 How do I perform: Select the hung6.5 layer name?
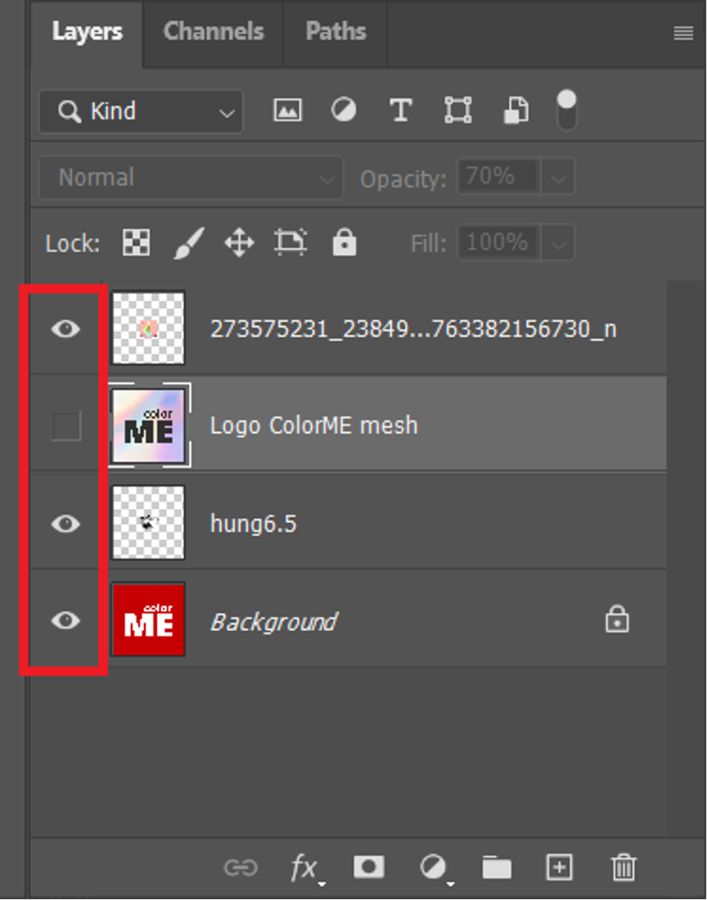[253, 524]
